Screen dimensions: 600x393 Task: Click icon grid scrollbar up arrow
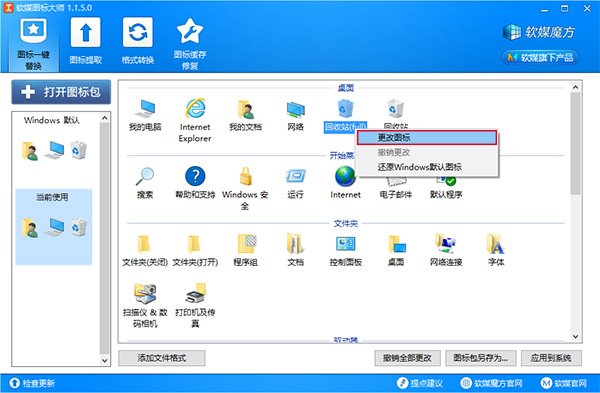[576, 87]
